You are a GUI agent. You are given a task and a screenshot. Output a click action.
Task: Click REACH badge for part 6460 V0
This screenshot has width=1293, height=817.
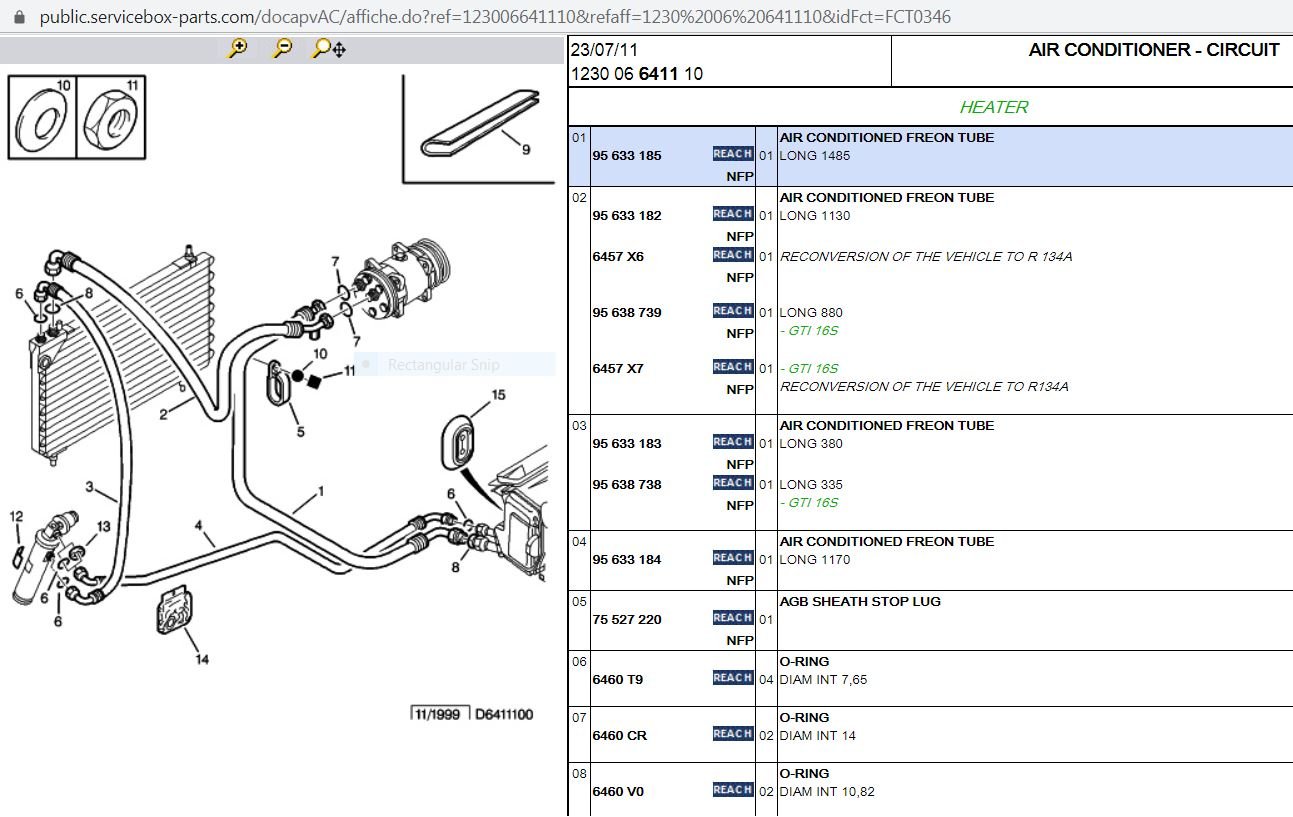[733, 790]
